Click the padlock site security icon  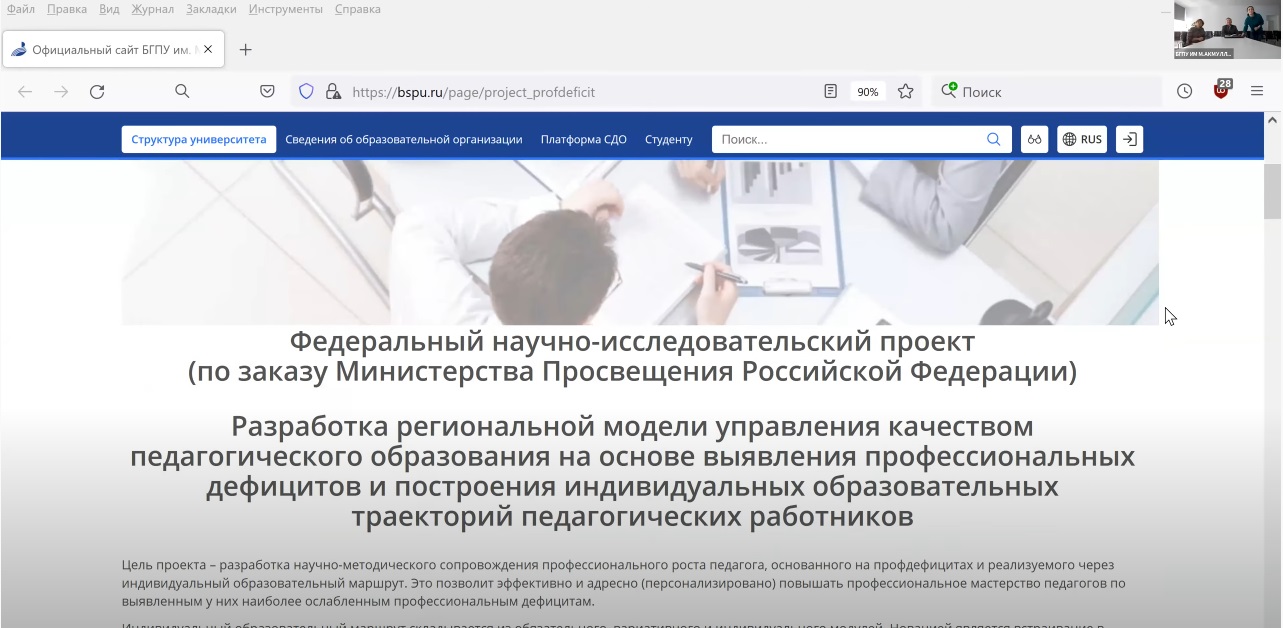[x=333, y=92]
